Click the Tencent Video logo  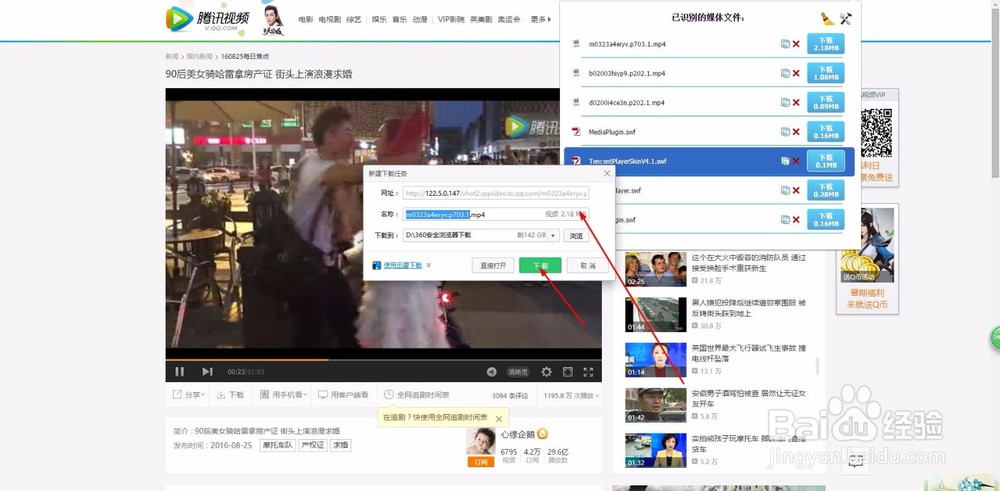208,19
